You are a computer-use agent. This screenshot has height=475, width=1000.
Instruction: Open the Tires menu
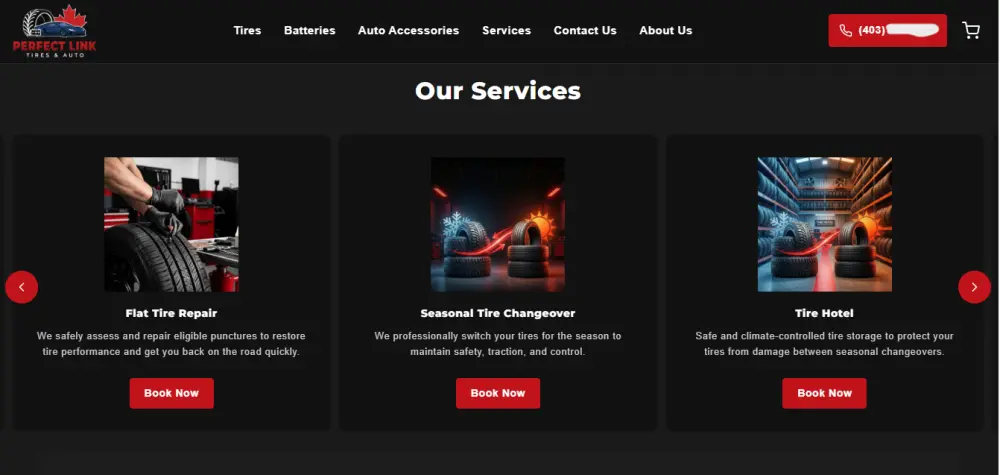click(247, 31)
